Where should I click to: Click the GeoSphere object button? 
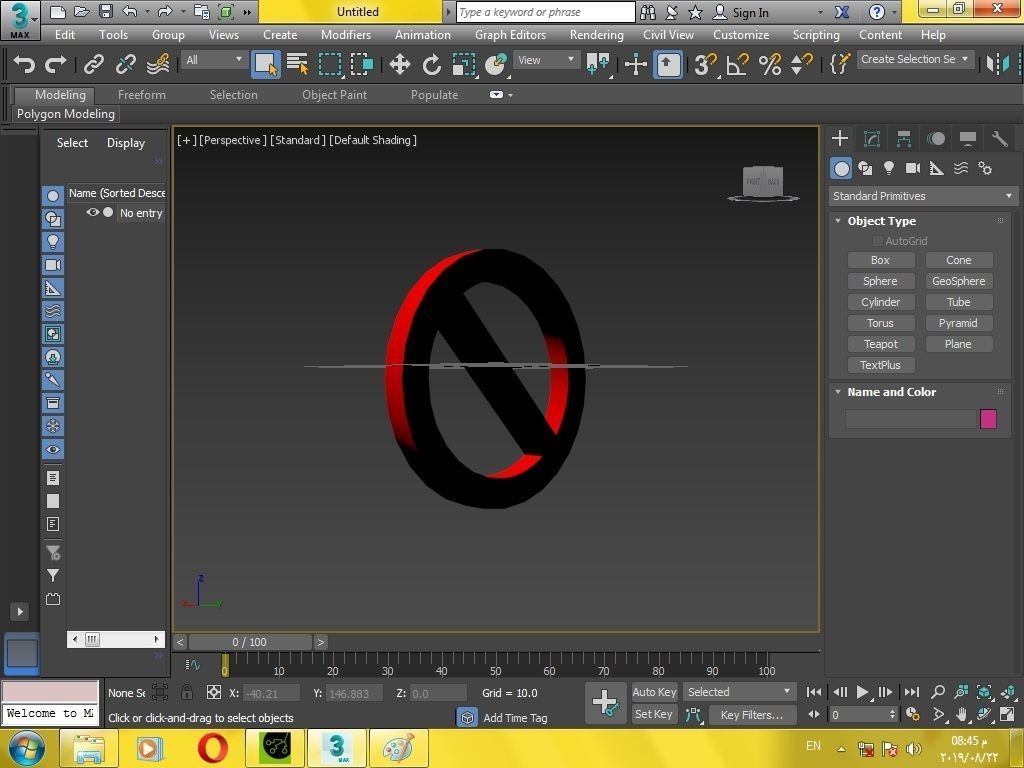(959, 281)
